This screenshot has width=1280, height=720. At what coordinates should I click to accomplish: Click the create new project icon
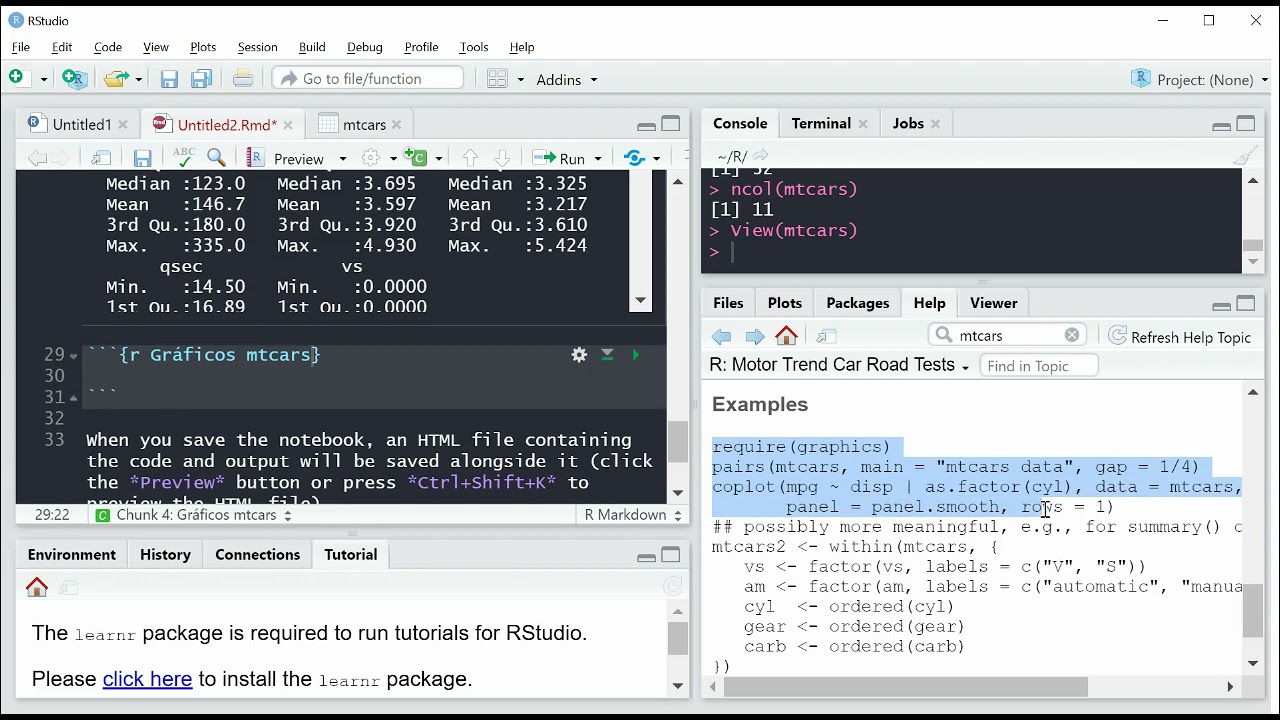[x=74, y=79]
